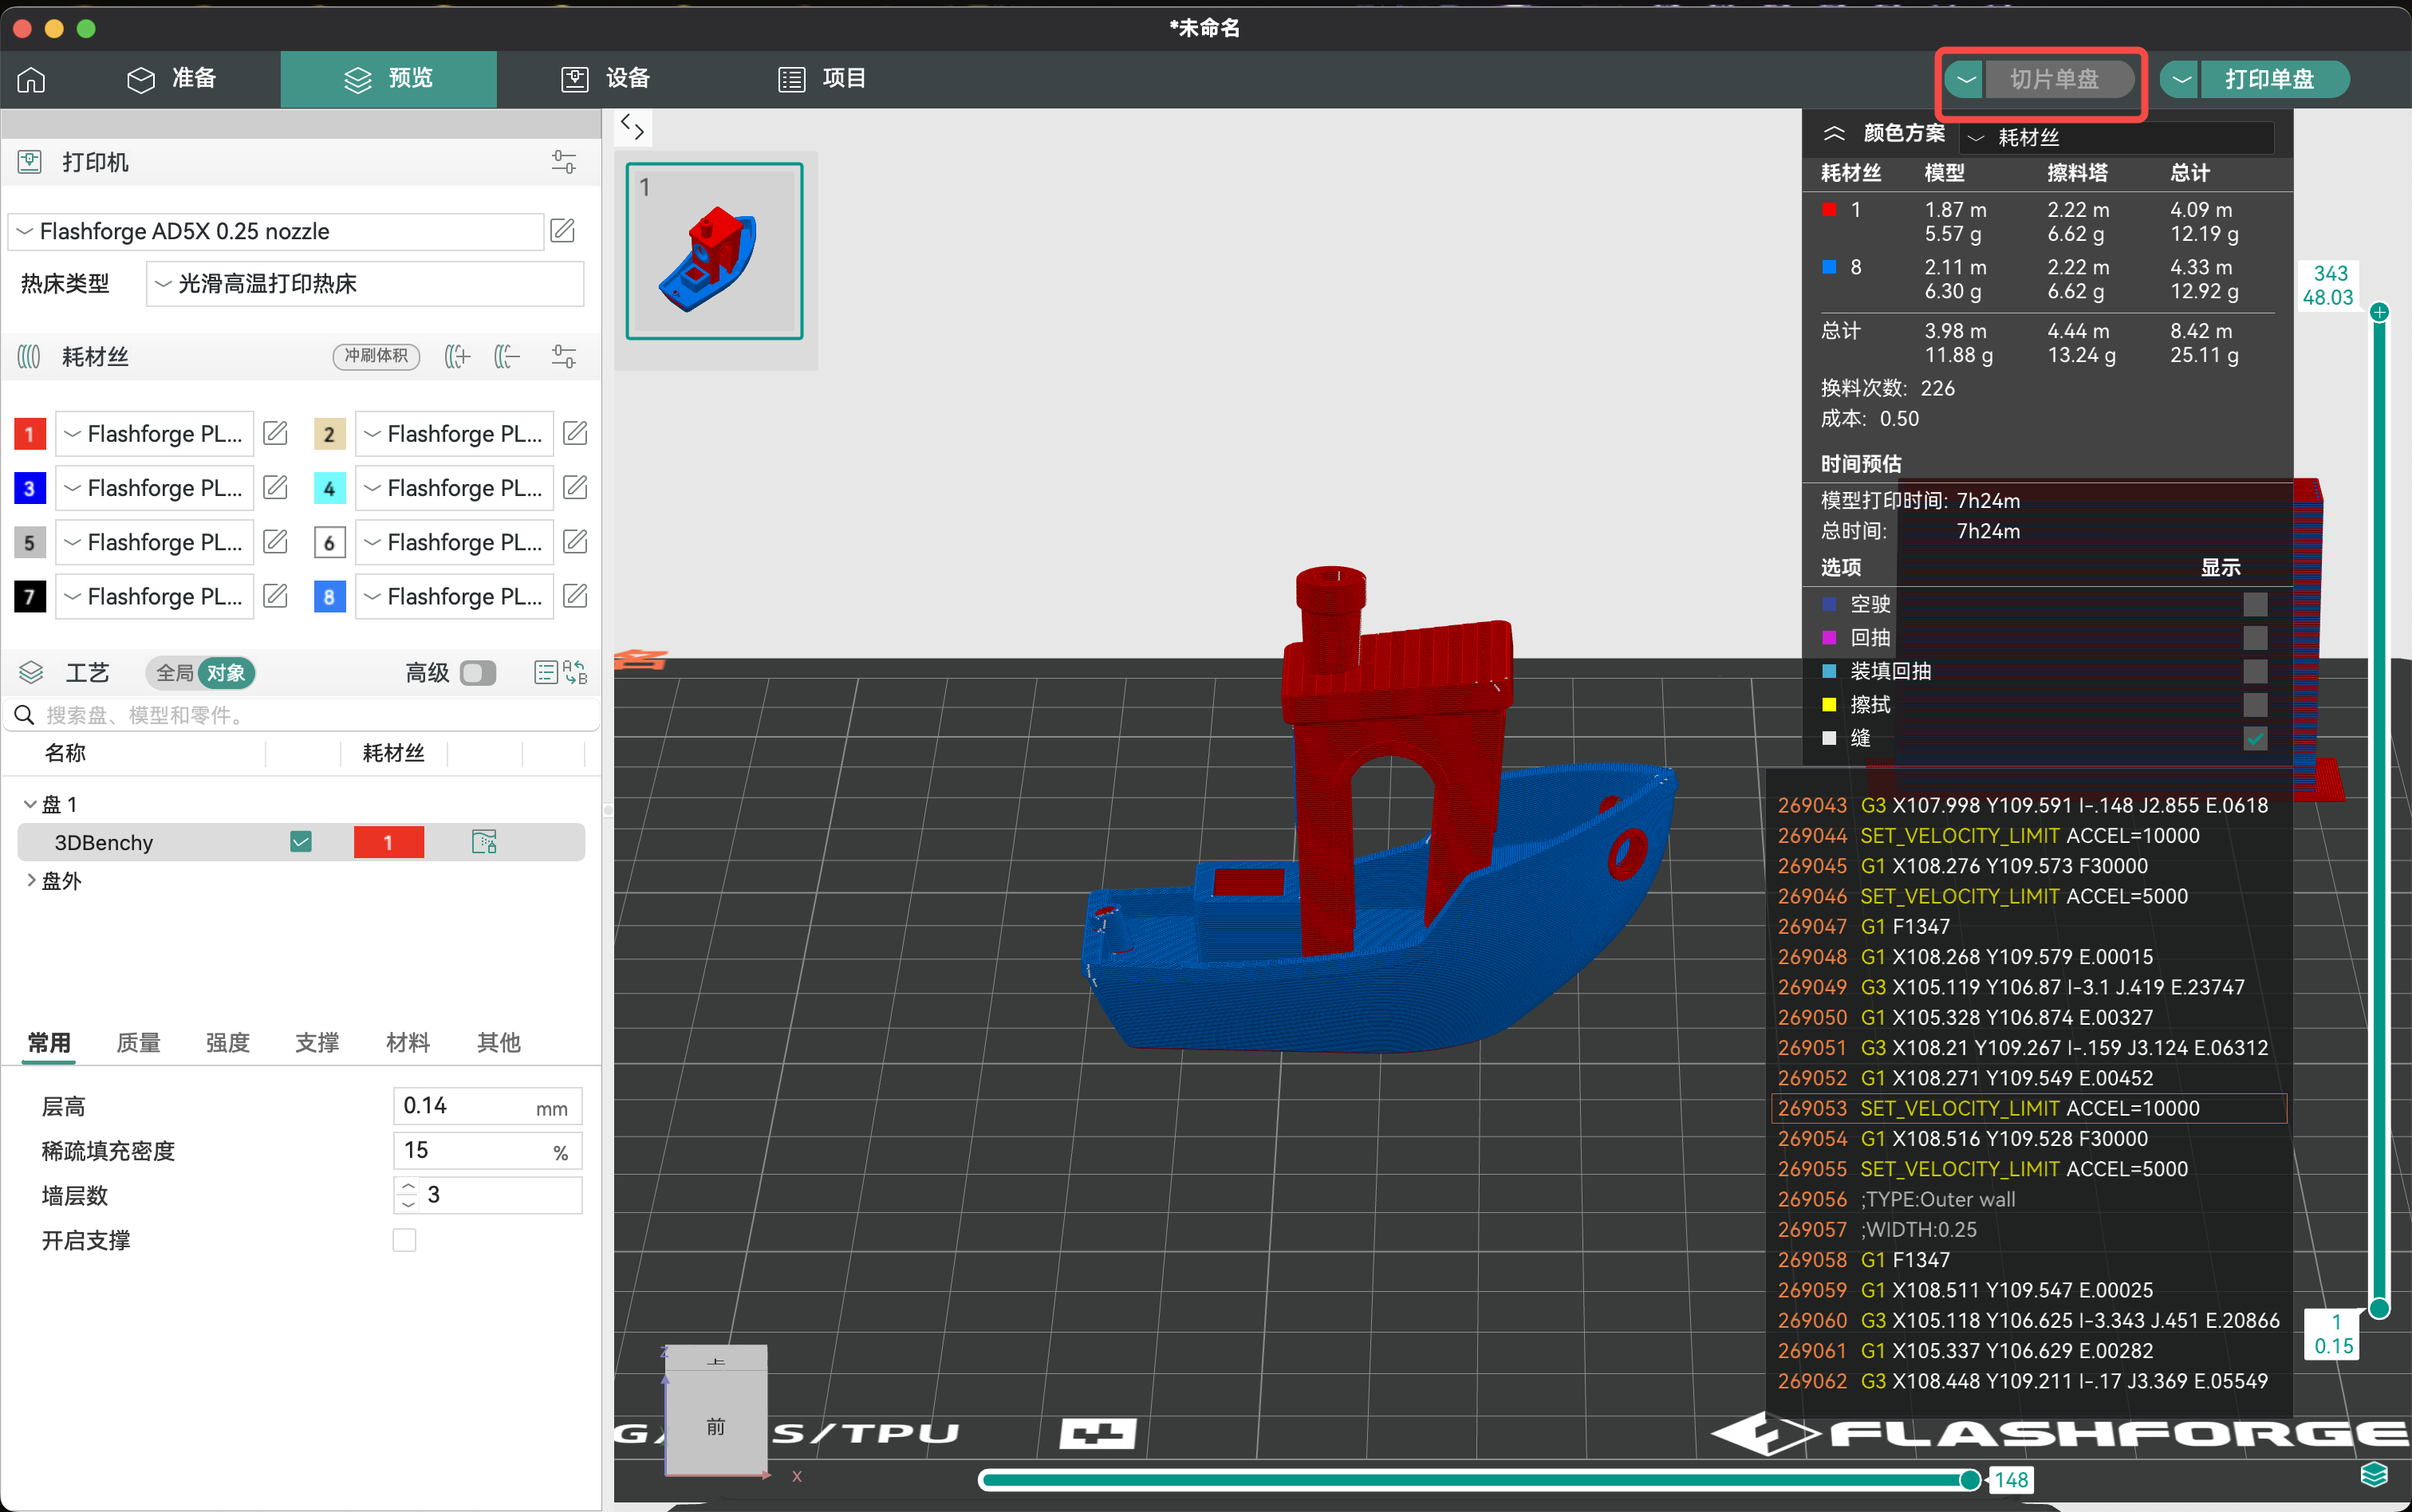Open filament 2 preset dropdown
The height and width of the screenshot is (1512, 2412).
454,433
